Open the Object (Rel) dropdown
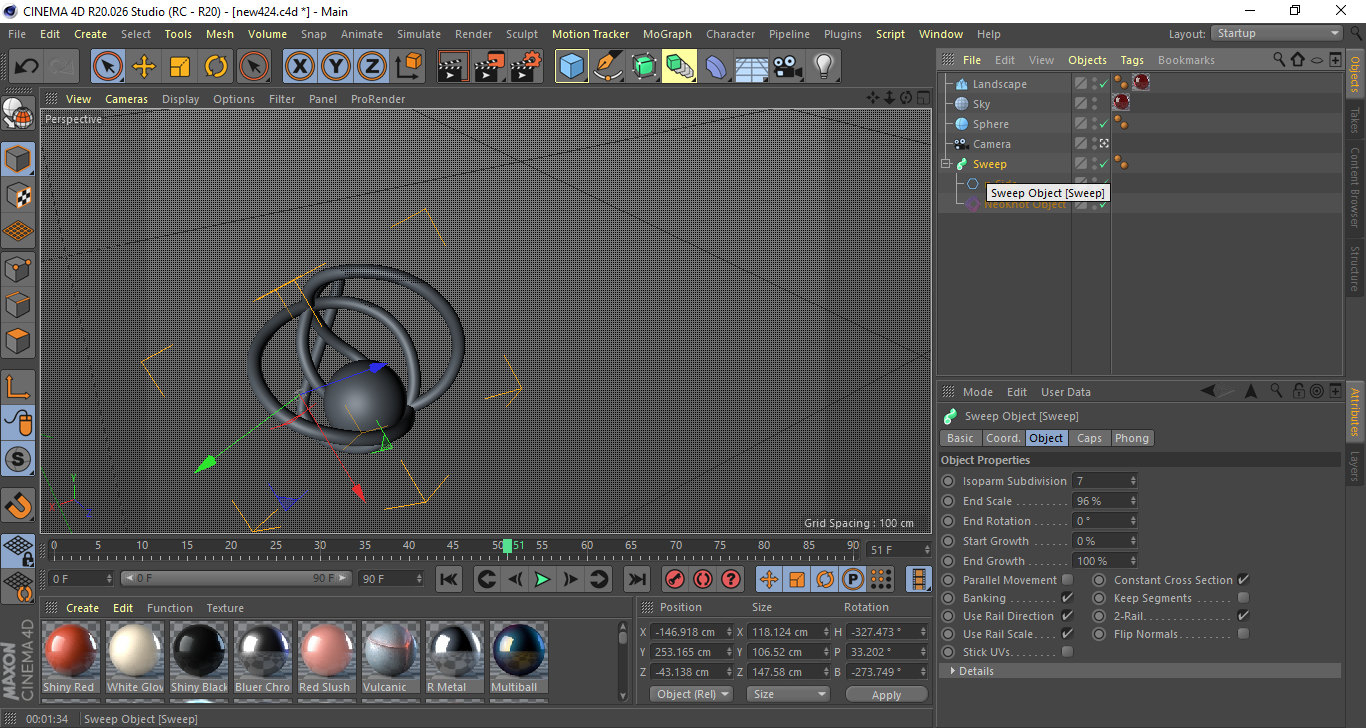 pyautogui.click(x=691, y=694)
